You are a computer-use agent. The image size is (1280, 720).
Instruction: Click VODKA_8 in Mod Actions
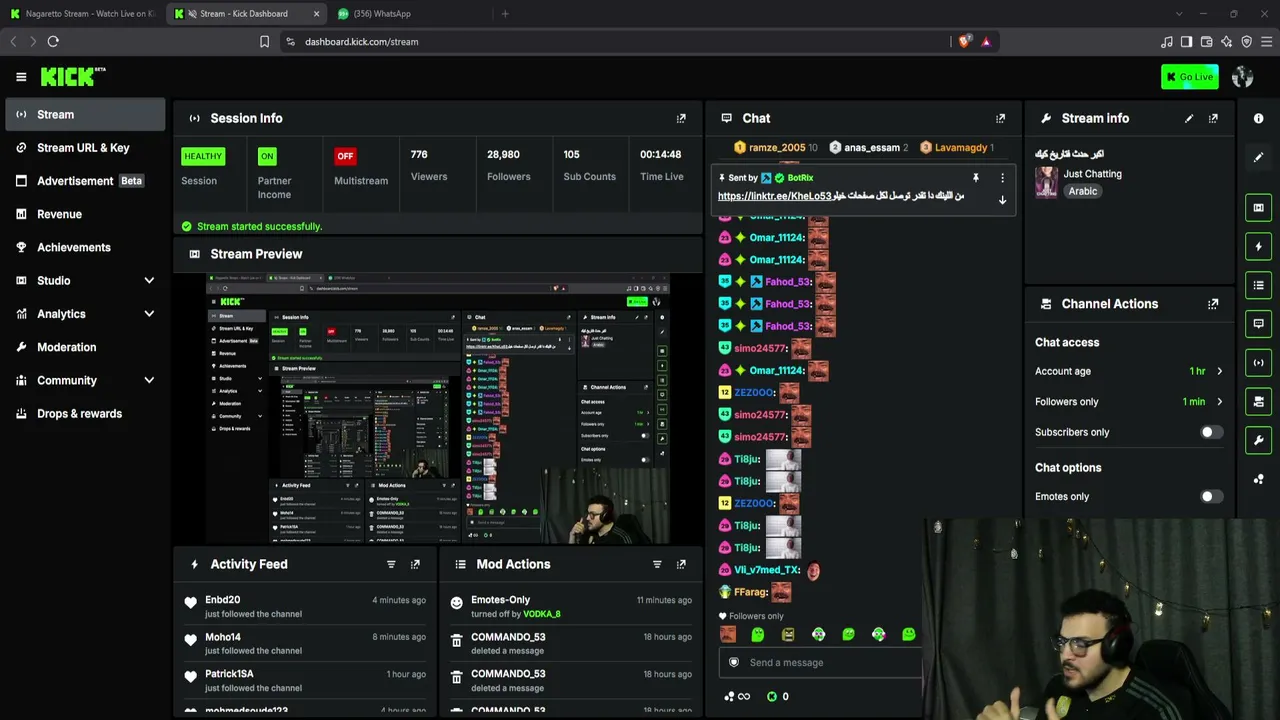pos(542,614)
